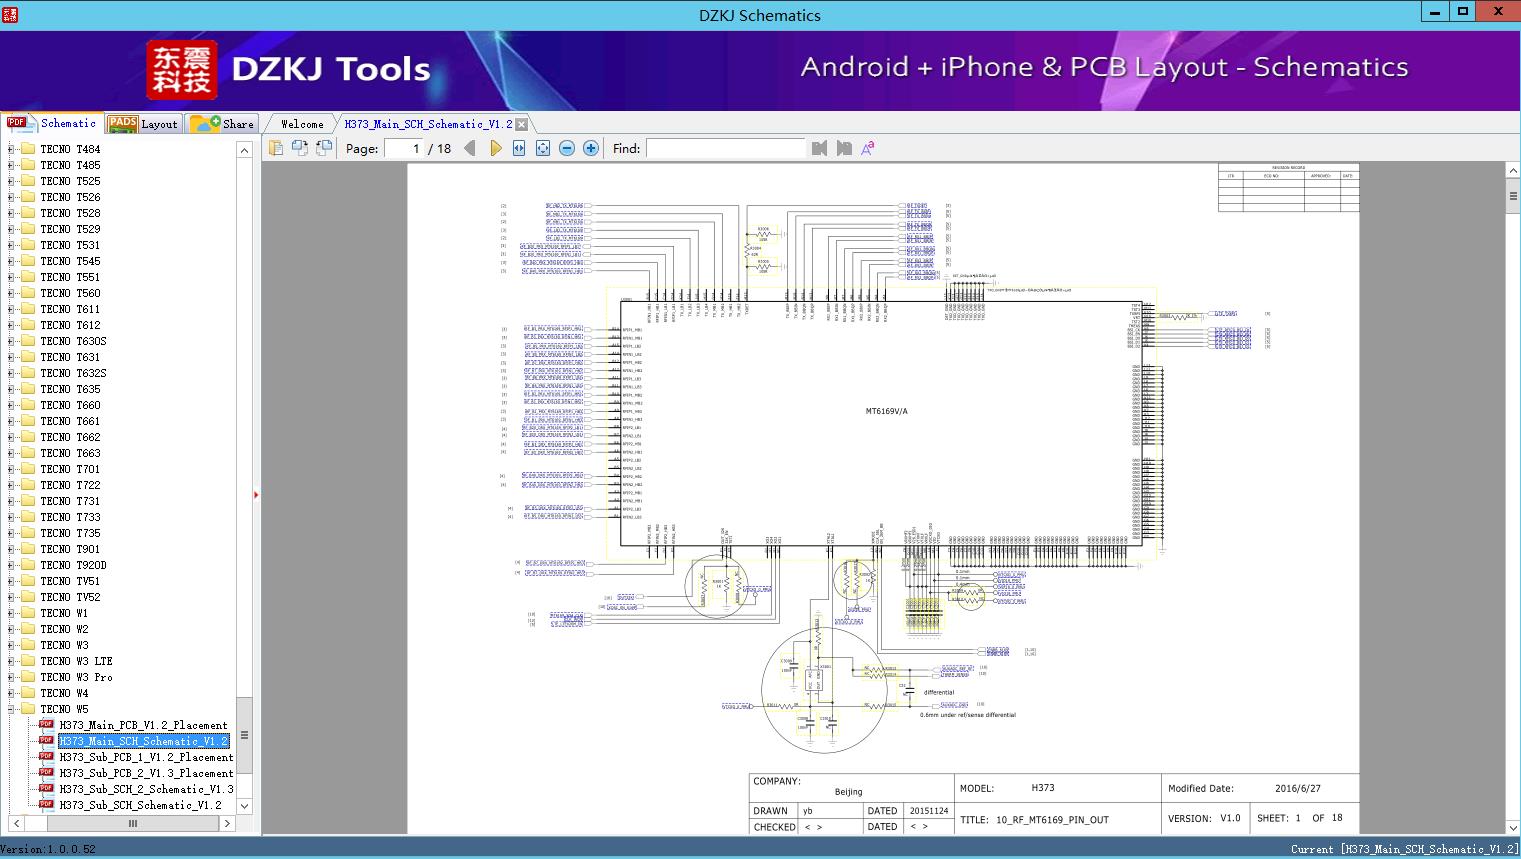Image resolution: width=1521 pixels, height=859 pixels.
Task: Open H373_Sub_SCH_Schematic_V1.2 file
Action: point(140,805)
